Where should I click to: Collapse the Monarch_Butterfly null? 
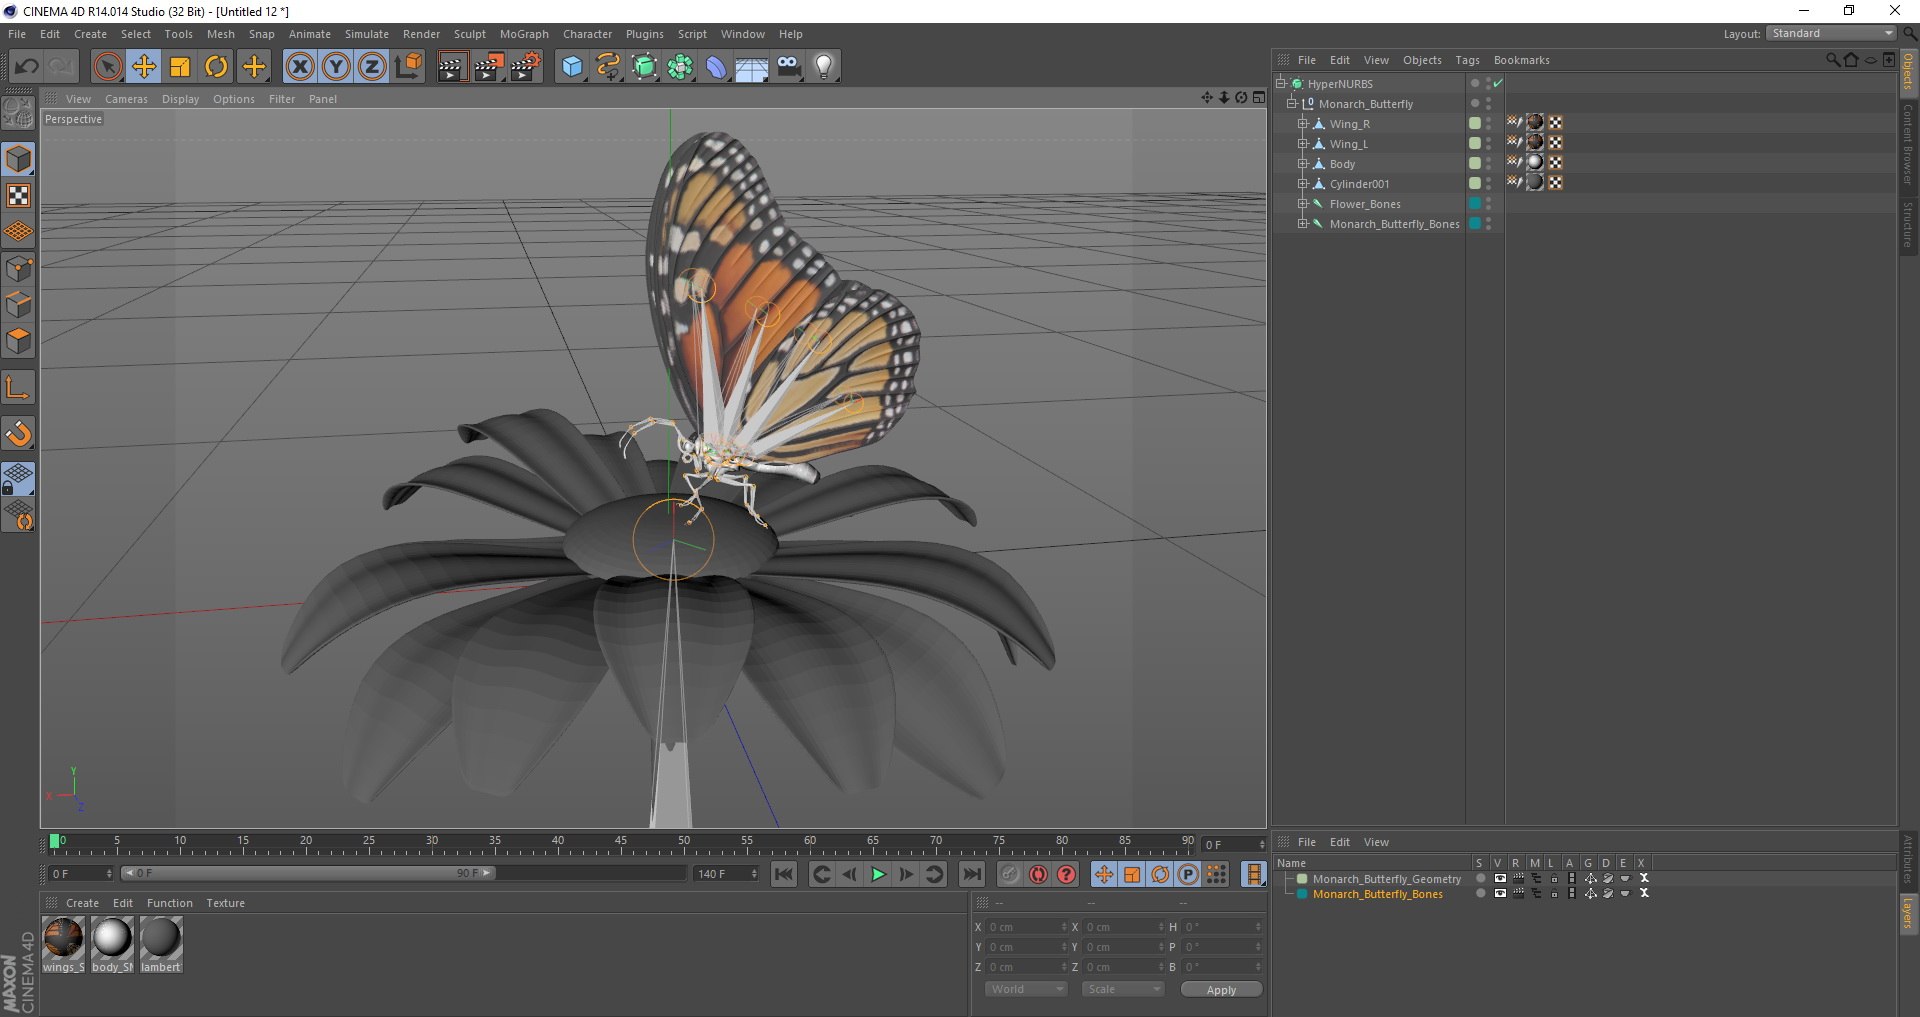tap(1292, 103)
